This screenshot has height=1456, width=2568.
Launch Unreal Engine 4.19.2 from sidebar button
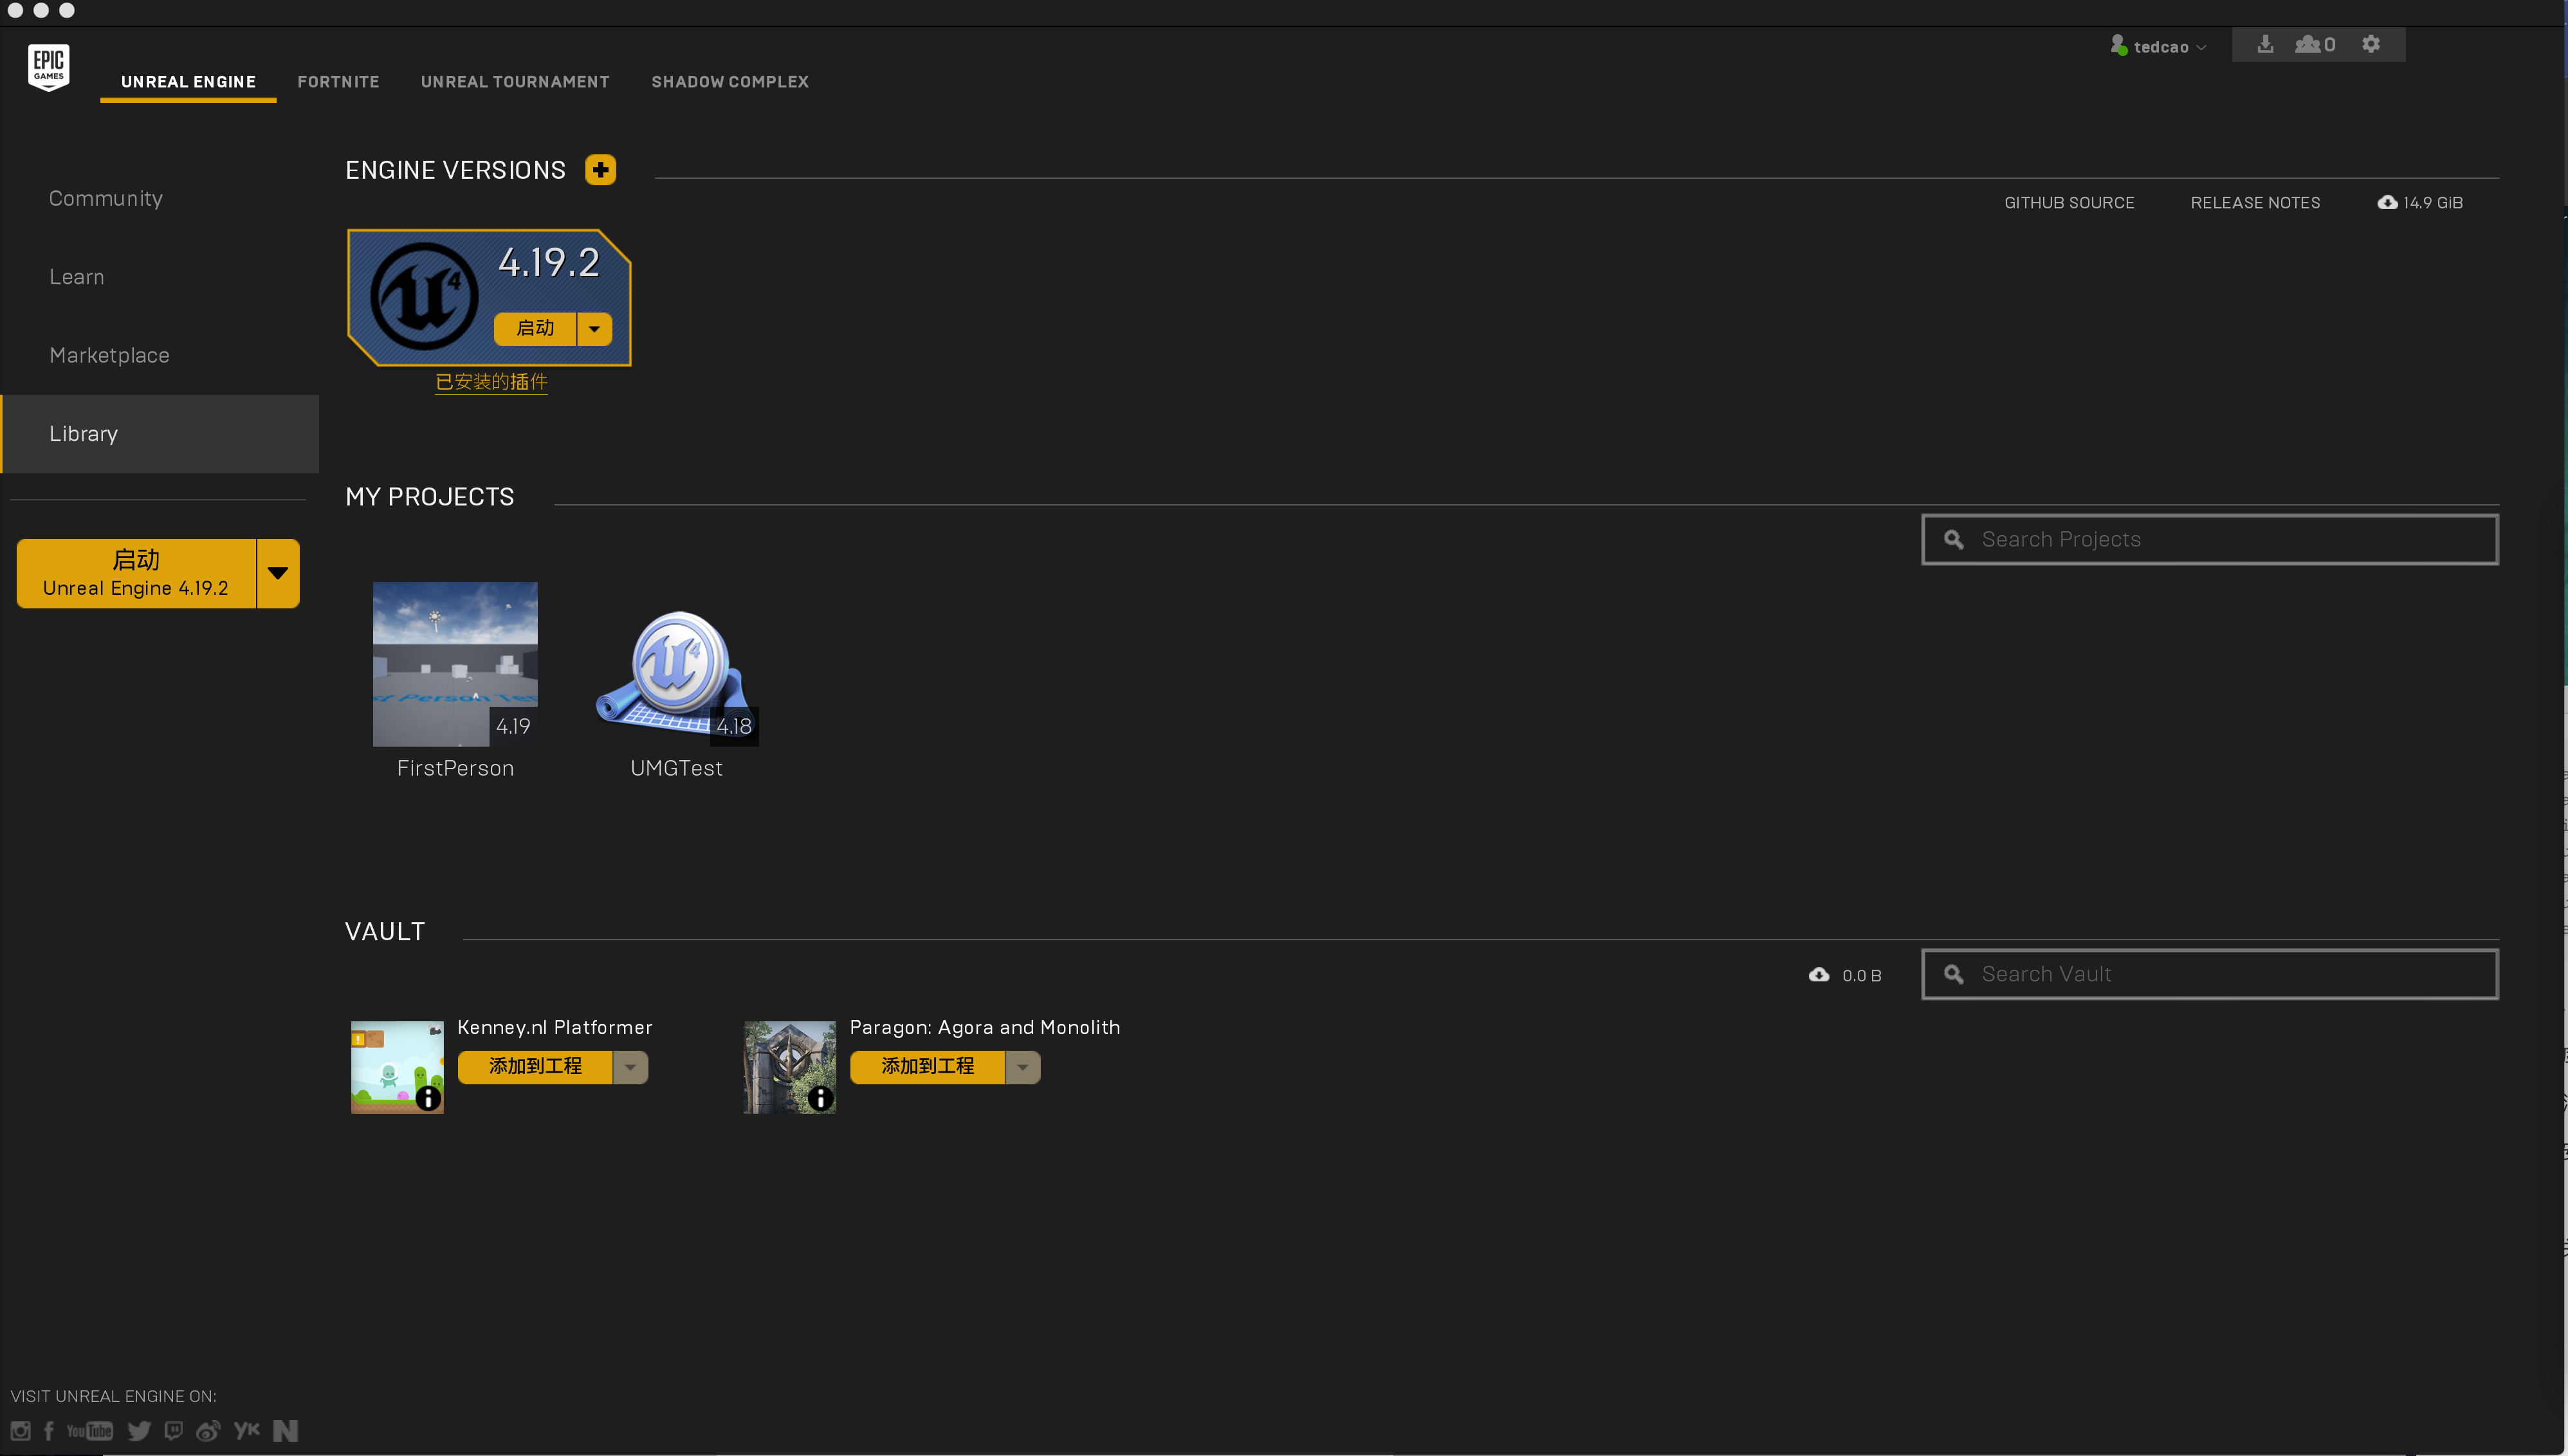(137, 573)
